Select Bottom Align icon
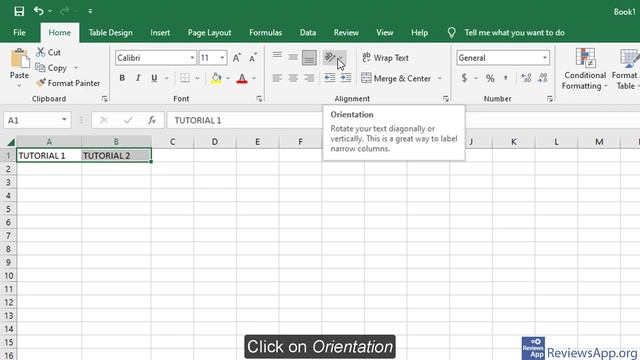Screen dimensions: 640x360 coord(309,58)
